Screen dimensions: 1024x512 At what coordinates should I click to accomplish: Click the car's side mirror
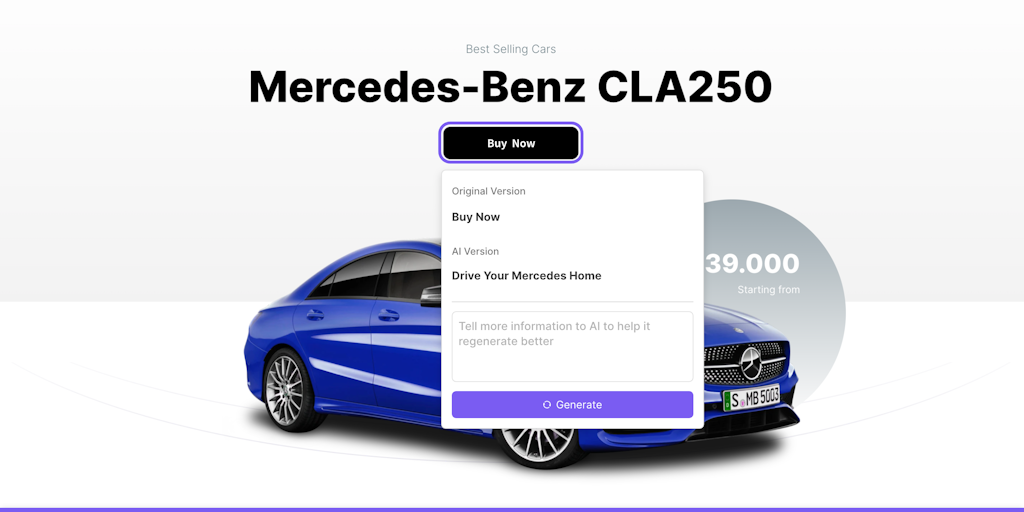pyautogui.click(x=430, y=296)
